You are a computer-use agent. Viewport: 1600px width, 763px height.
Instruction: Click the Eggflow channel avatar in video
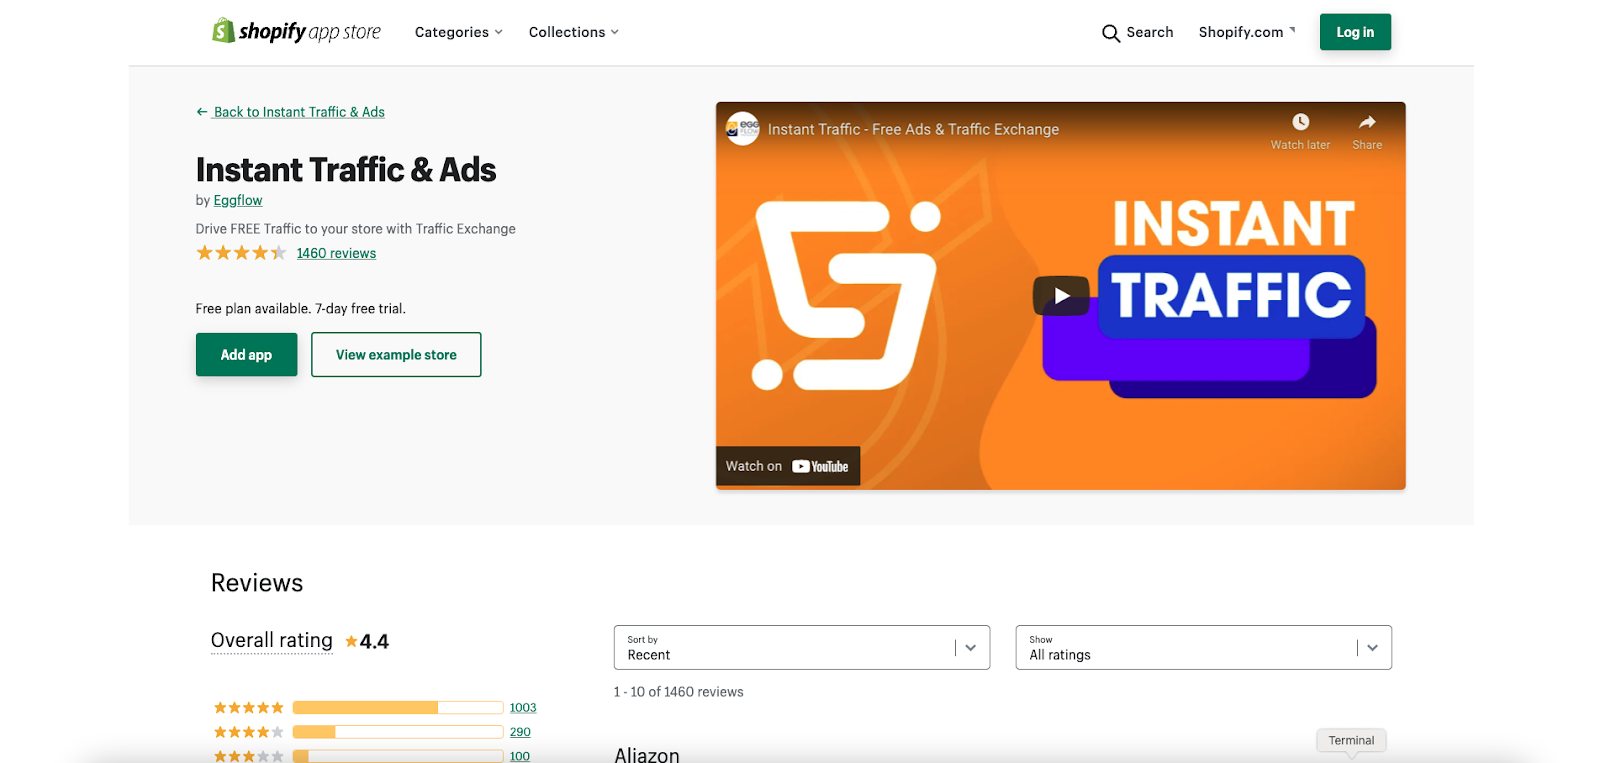pos(743,129)
